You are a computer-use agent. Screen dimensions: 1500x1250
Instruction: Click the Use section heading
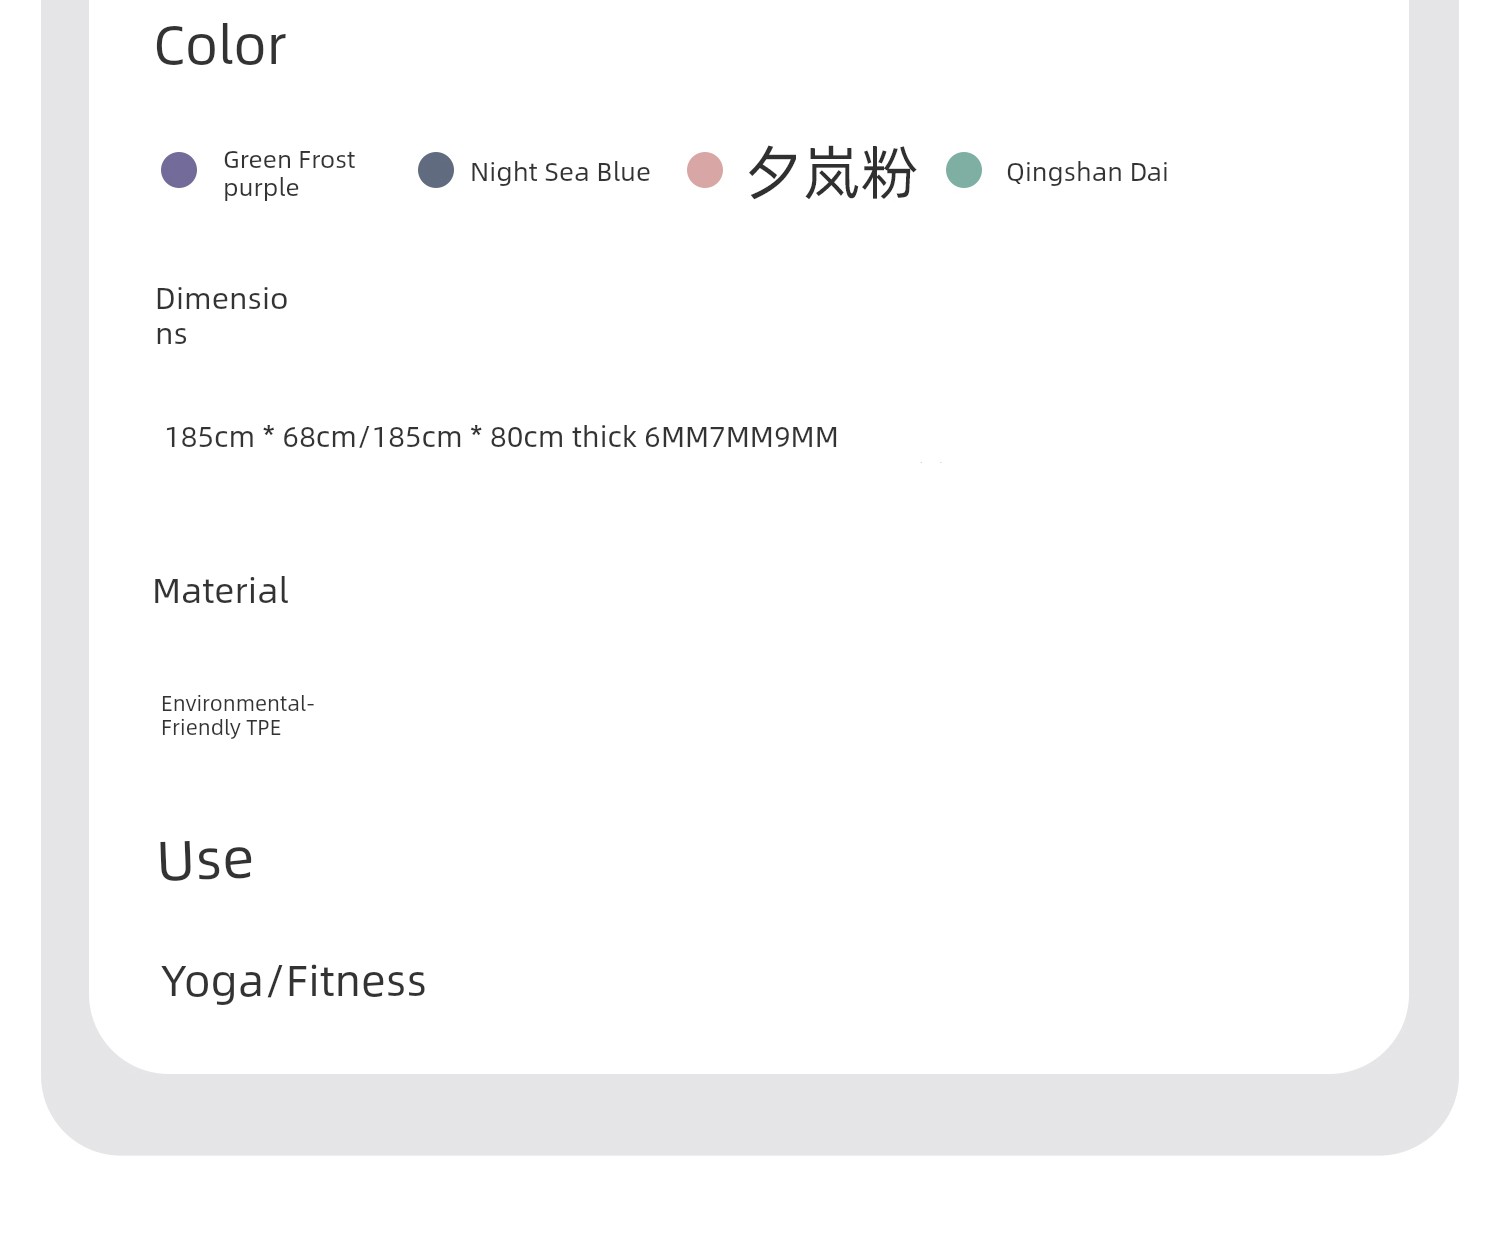point(205,860)
